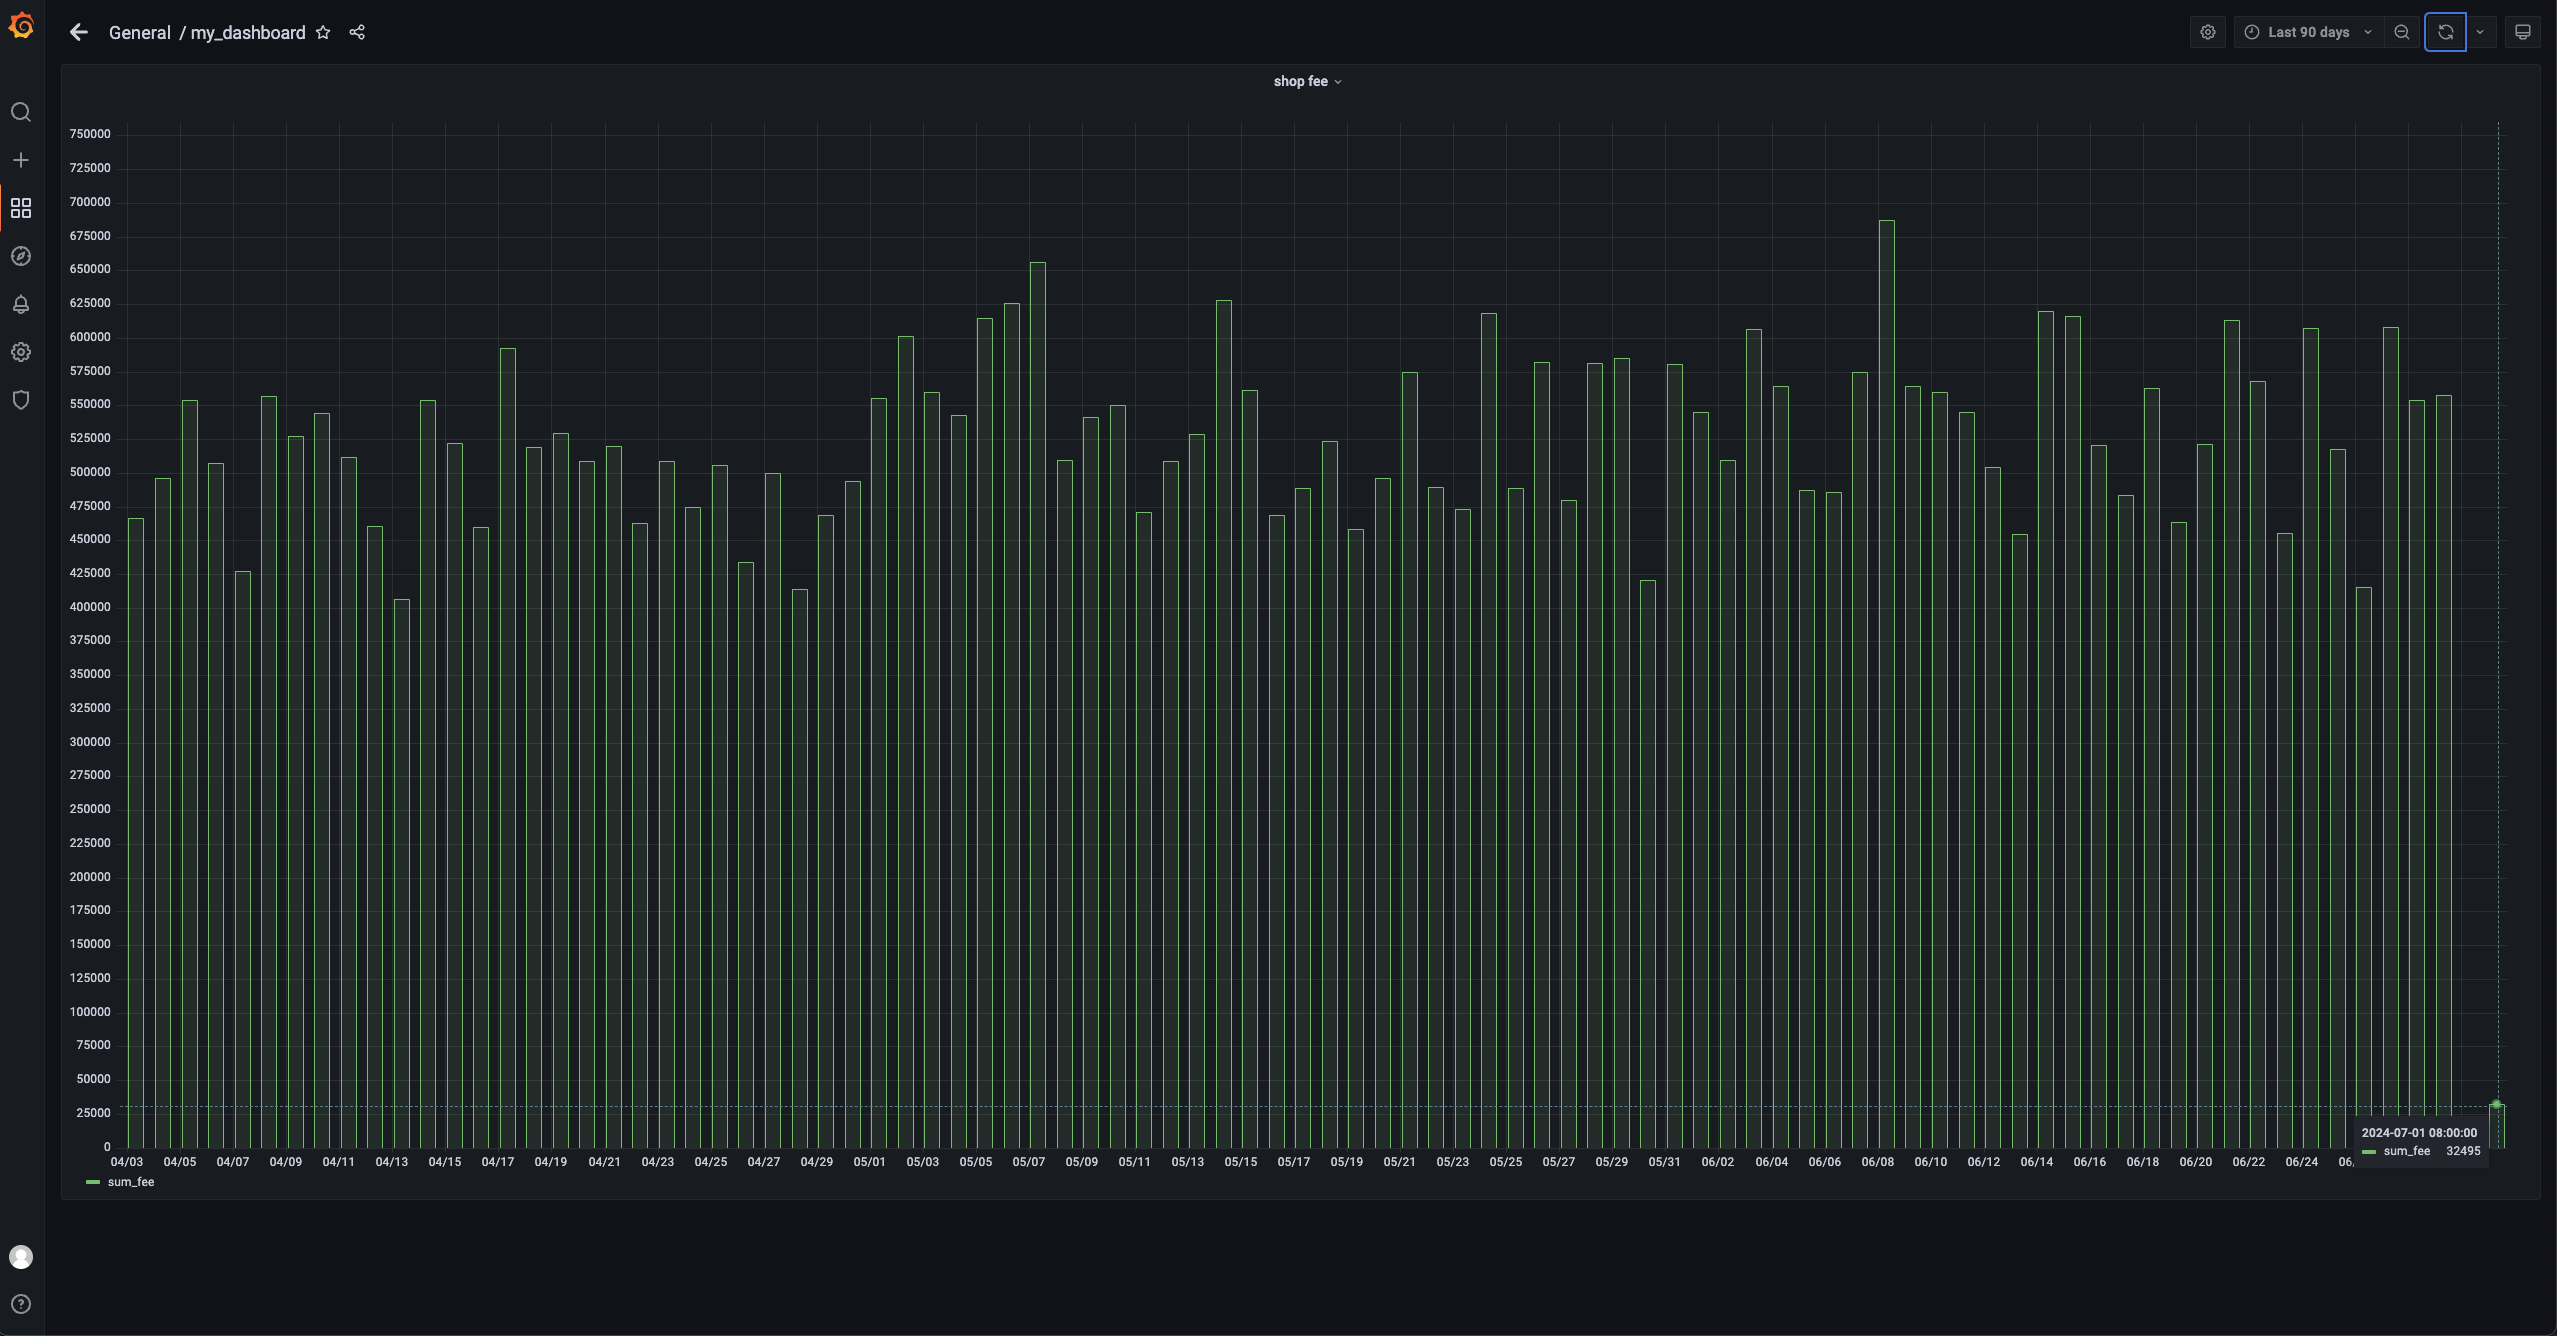This screenshot has height=1336, width=2557.
Task: Click sum_fee legend green color swatch
Action: pyautogui.click(x=93, y=1182)
